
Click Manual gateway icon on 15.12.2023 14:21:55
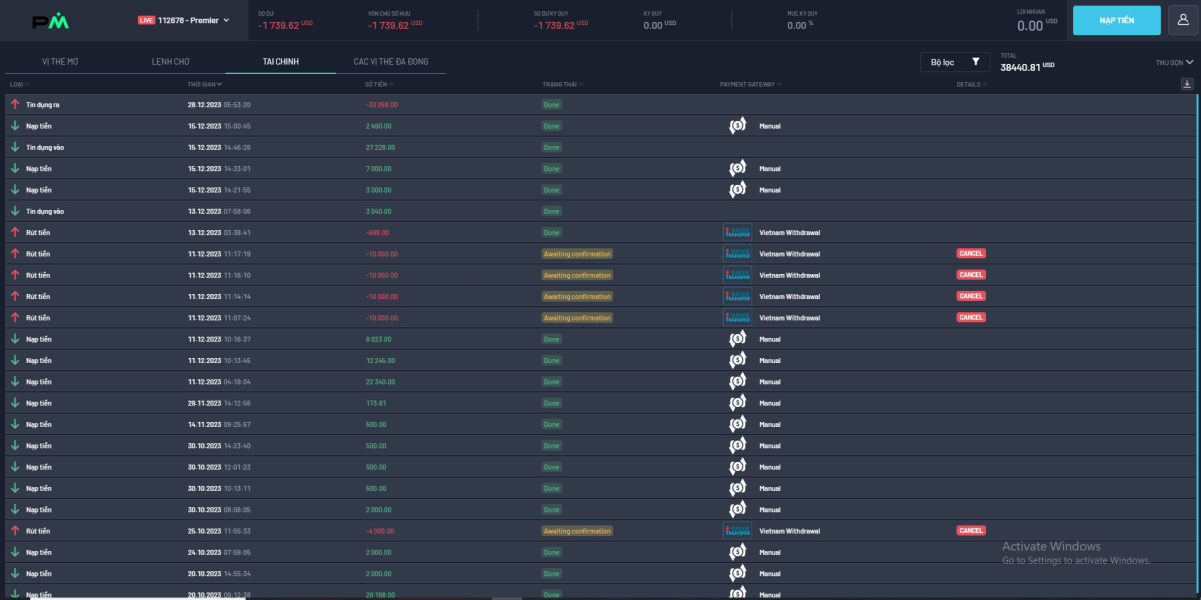pyautogui.click(x=737, y=190)
